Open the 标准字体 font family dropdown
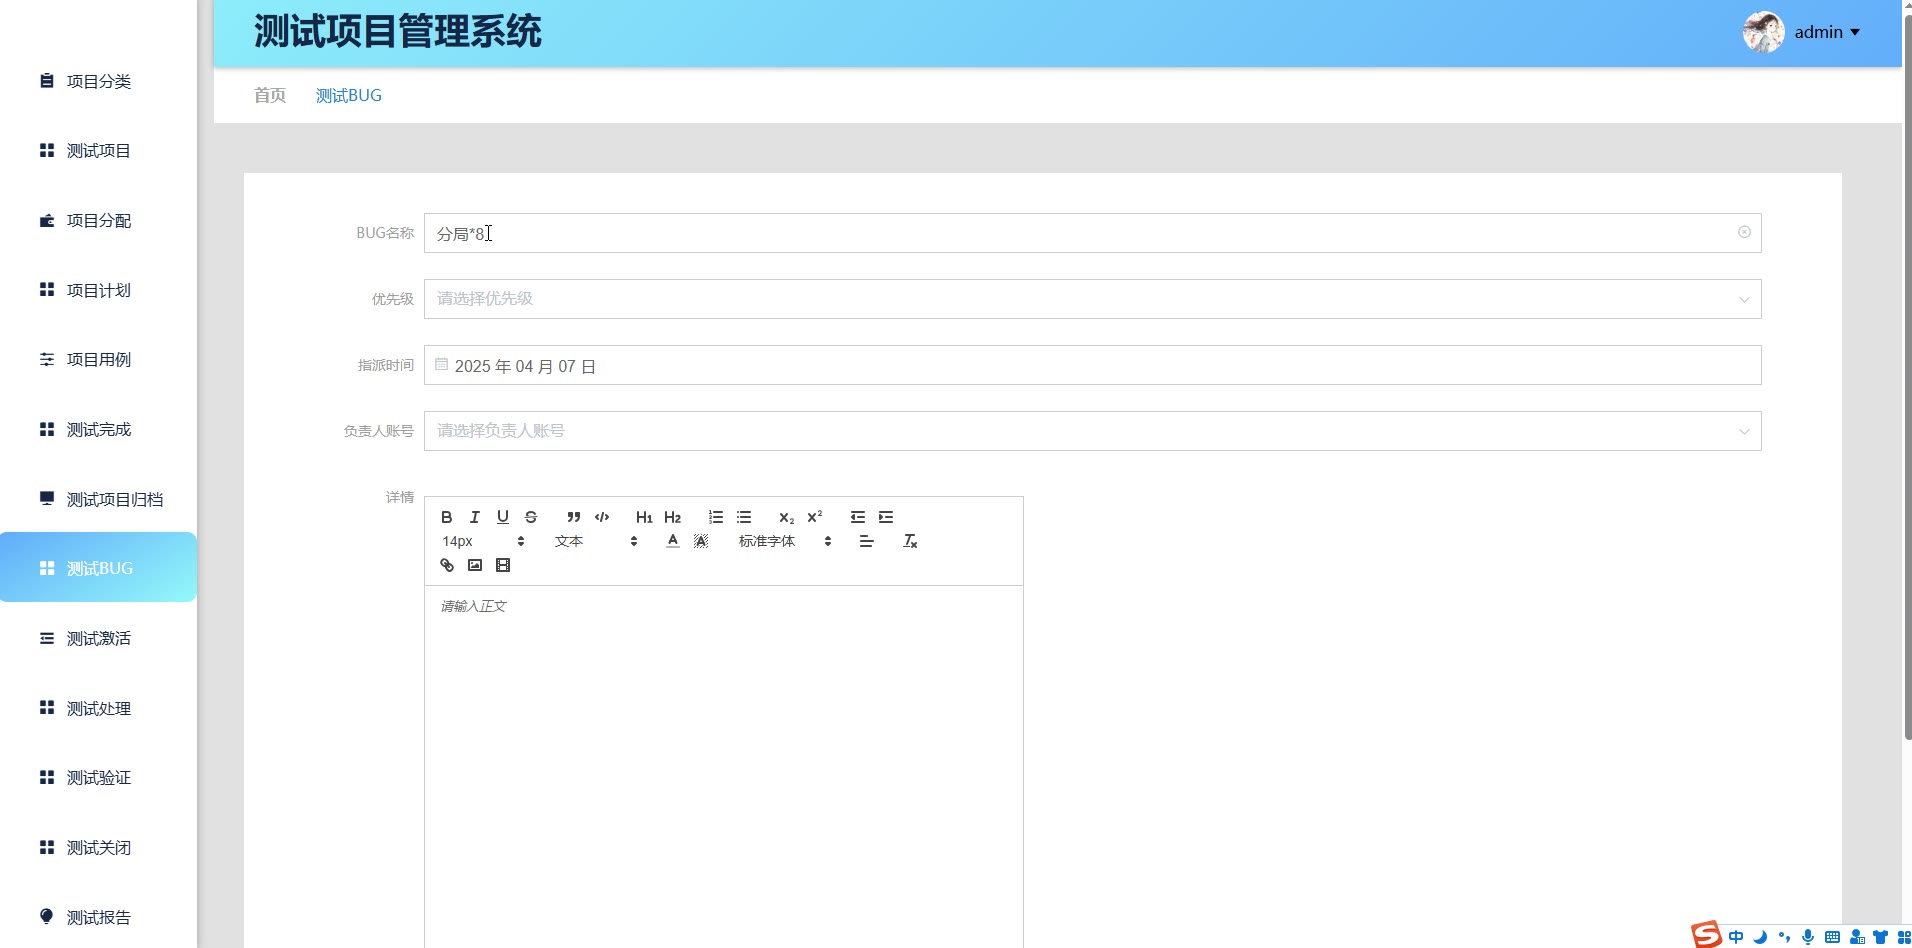This screenshot has width=1912, height=948. (x=785, y=541)
